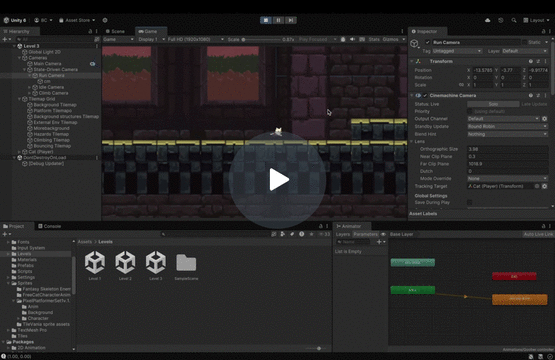Open the Unity cloud services icon

tap(487, 20)
